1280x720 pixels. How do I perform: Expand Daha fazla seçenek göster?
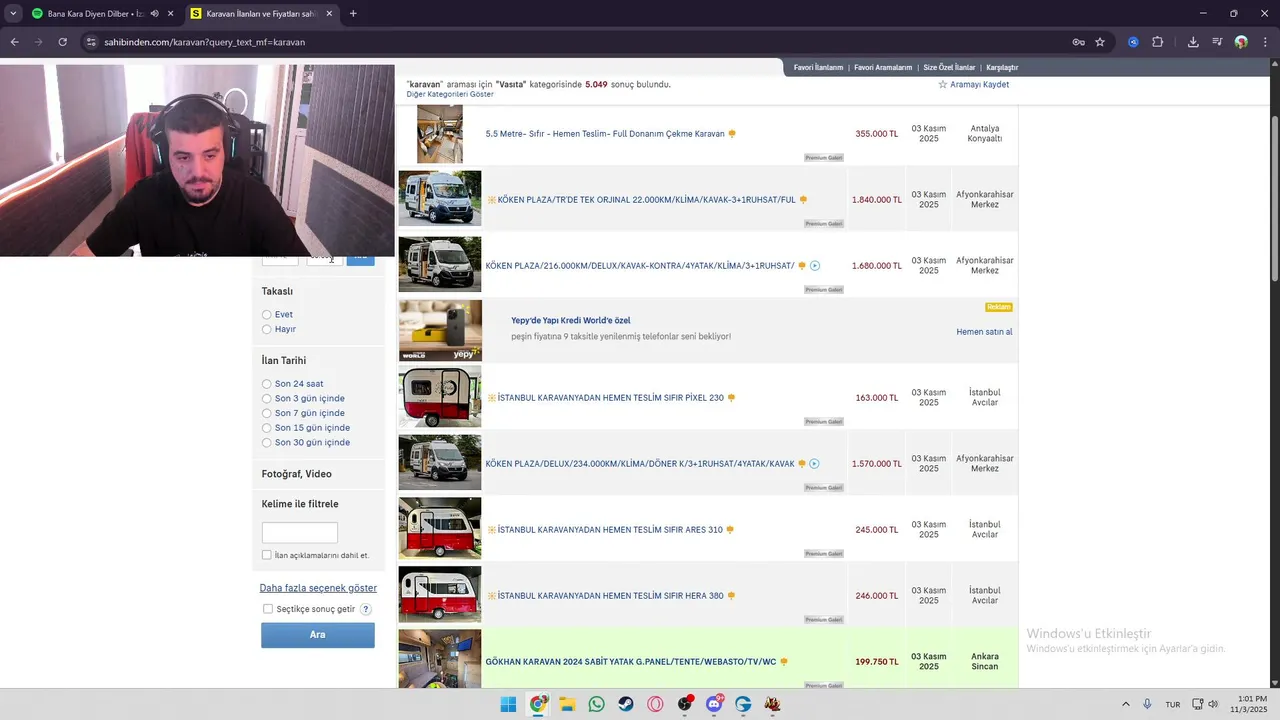click(318, 588)
